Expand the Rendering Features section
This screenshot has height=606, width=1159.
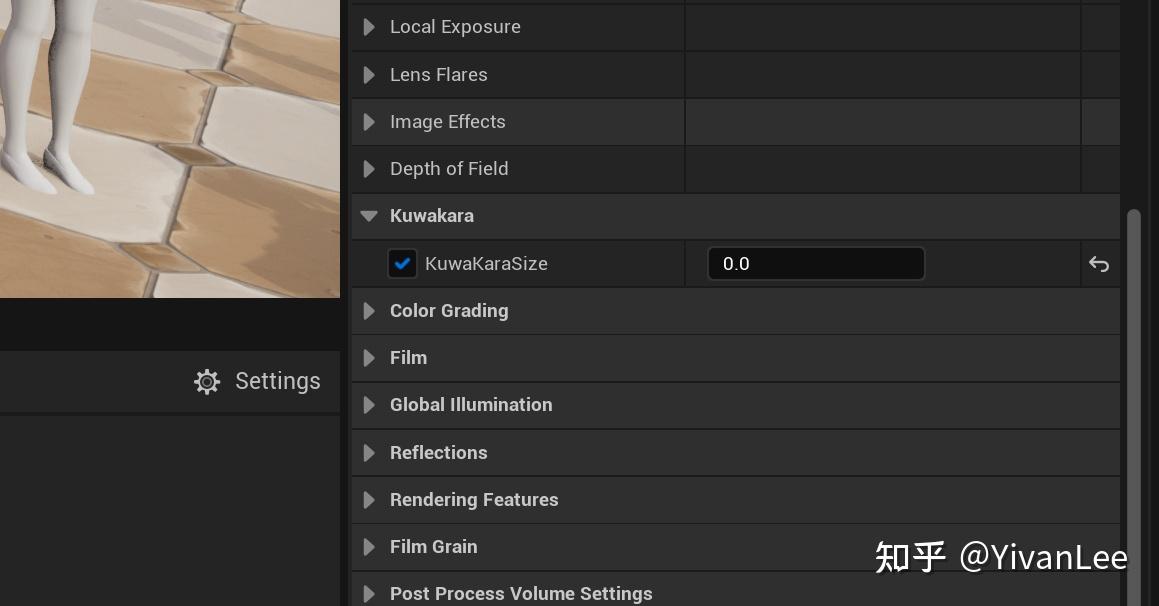click(369, 499)
